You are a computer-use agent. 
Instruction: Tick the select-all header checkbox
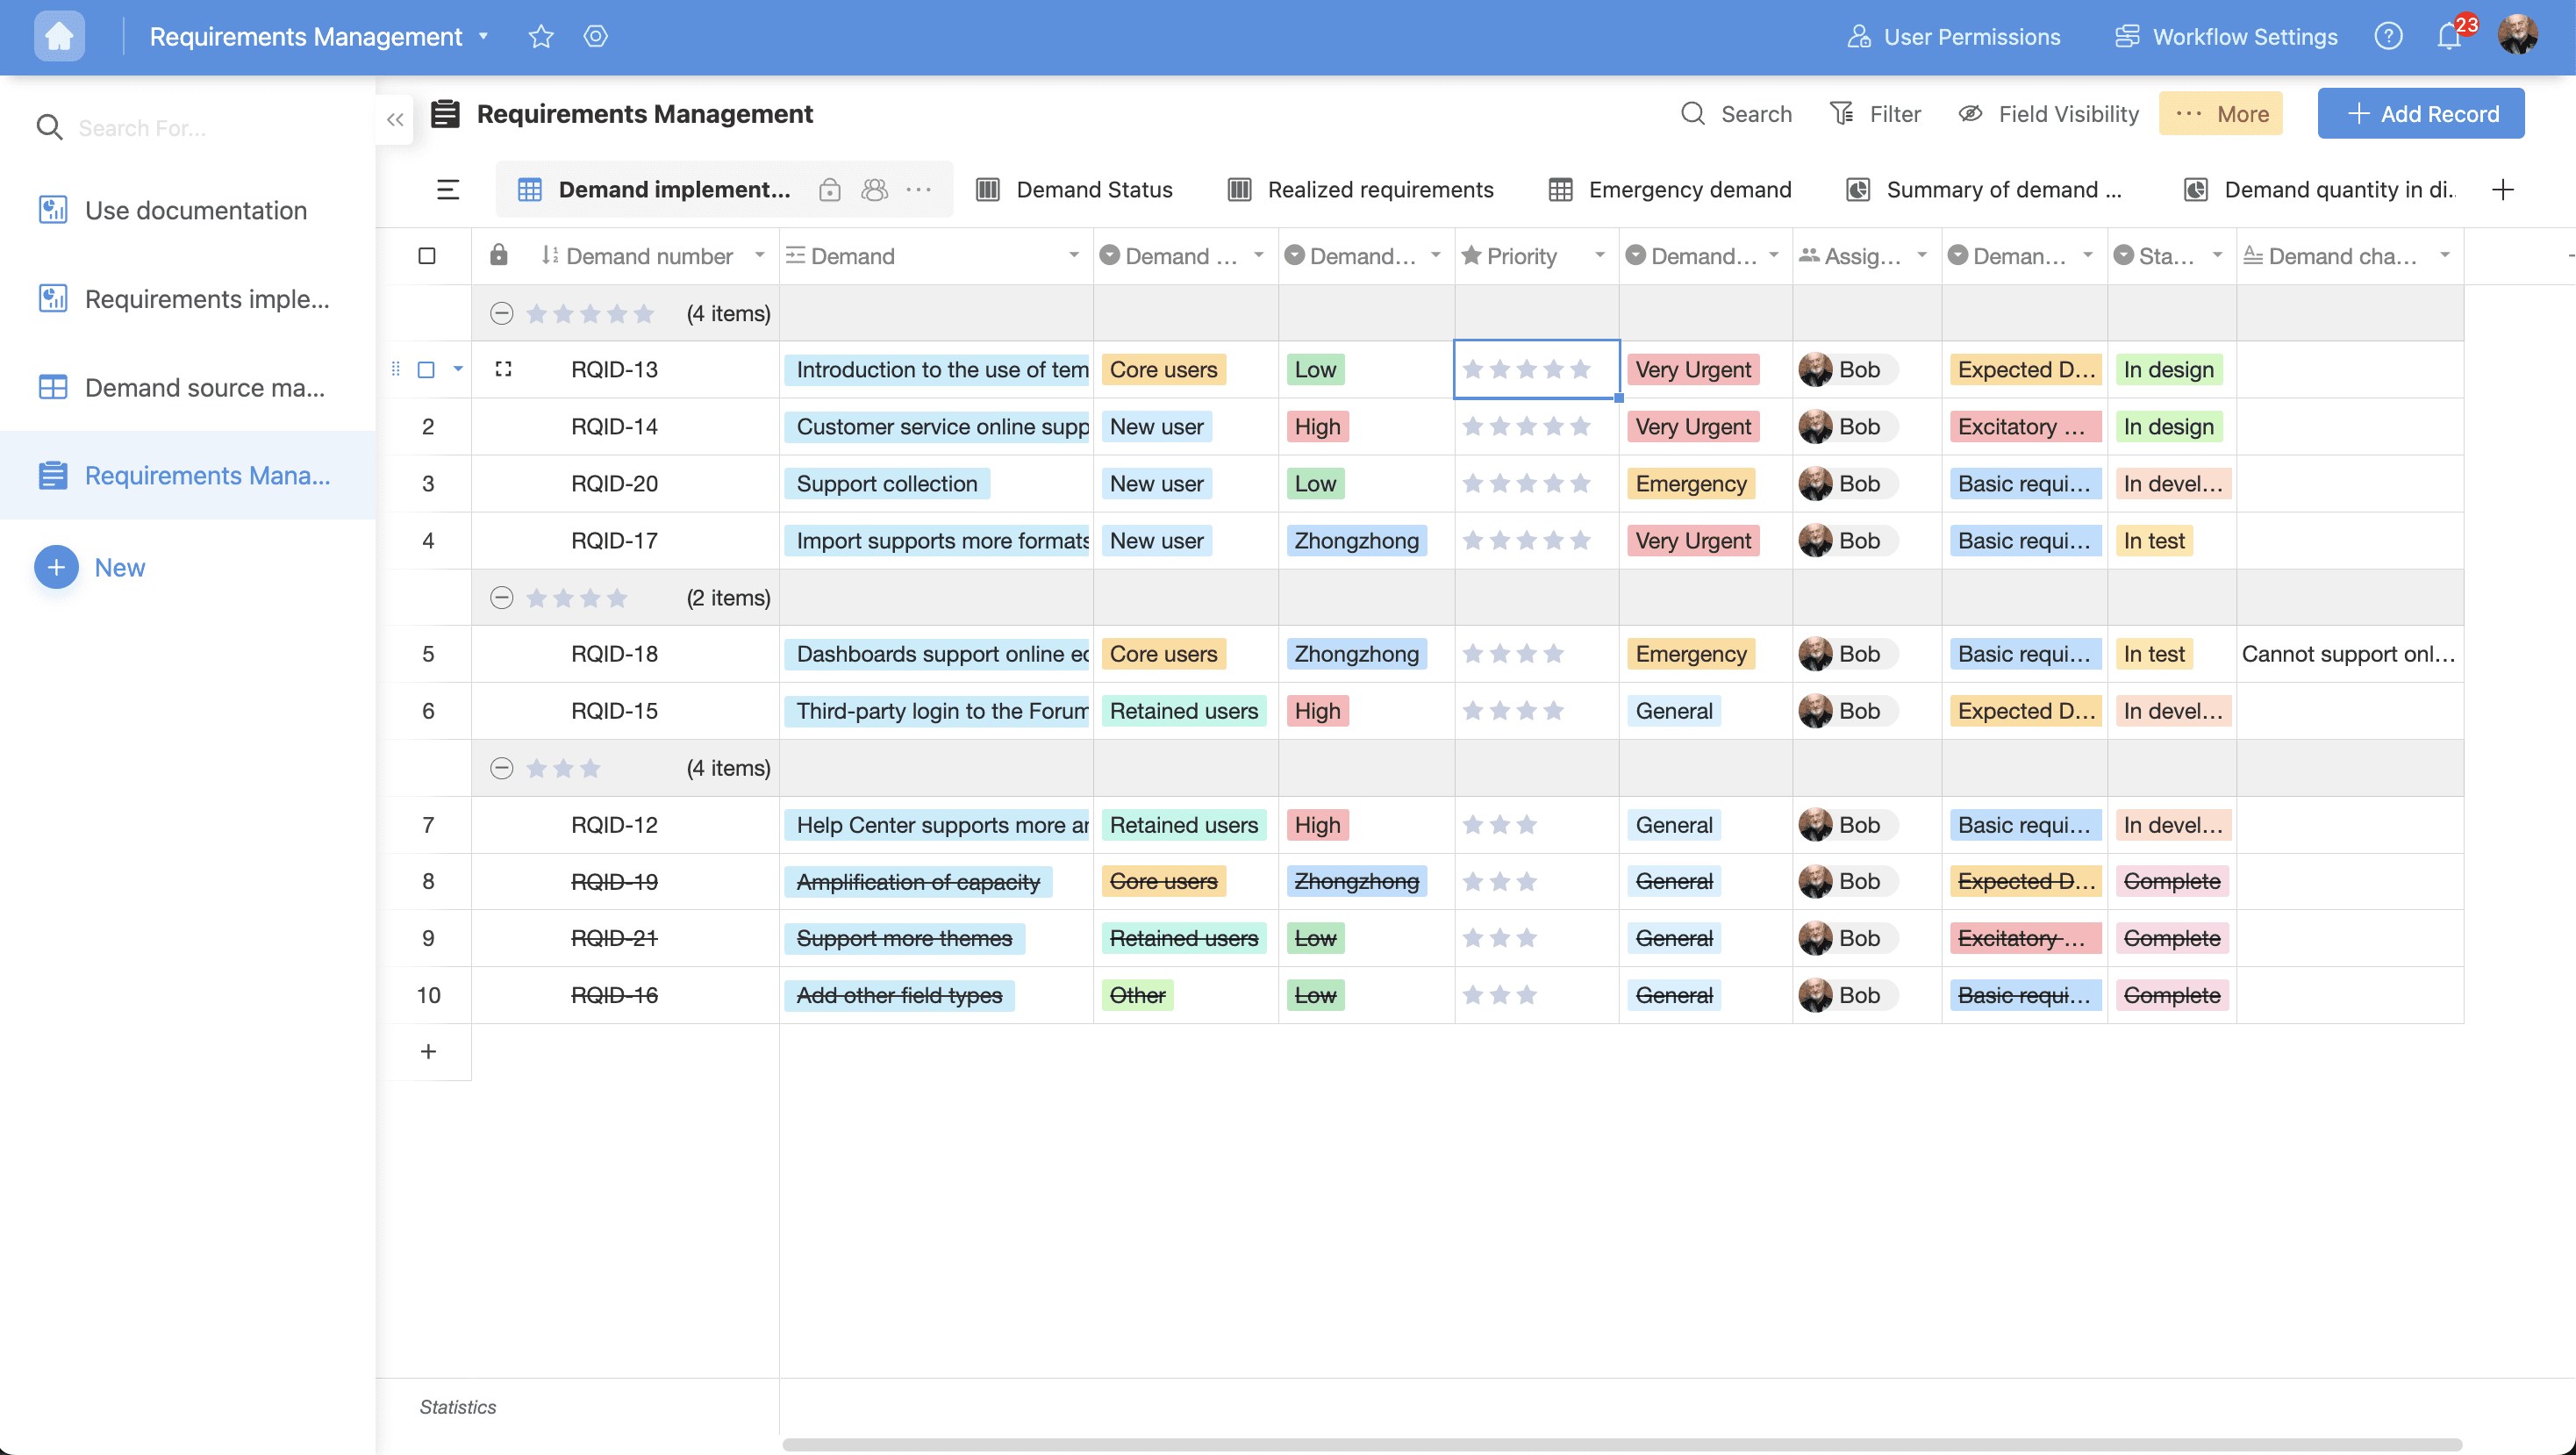pyautogui.click(x=427, y=256)
